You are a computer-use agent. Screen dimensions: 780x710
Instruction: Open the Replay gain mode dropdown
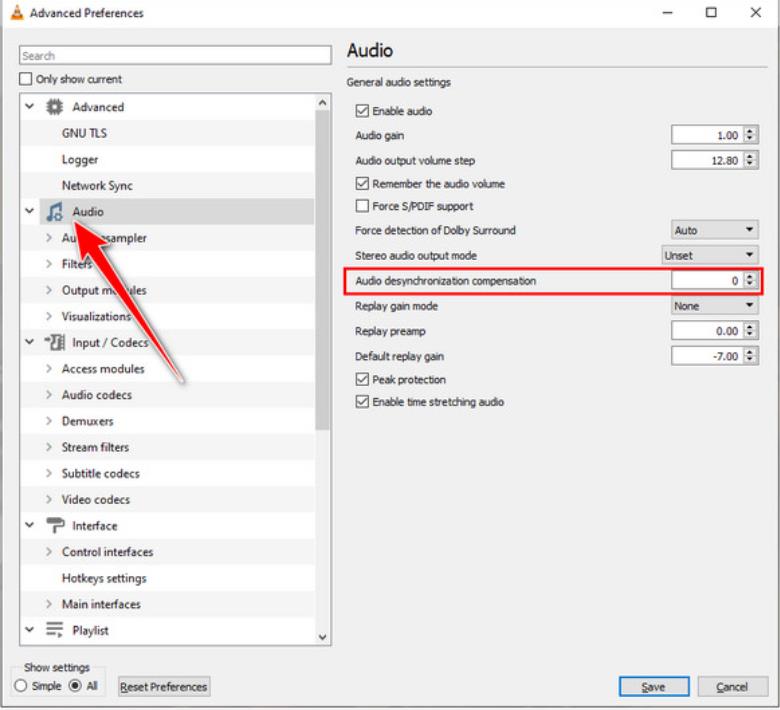point(714,305)
